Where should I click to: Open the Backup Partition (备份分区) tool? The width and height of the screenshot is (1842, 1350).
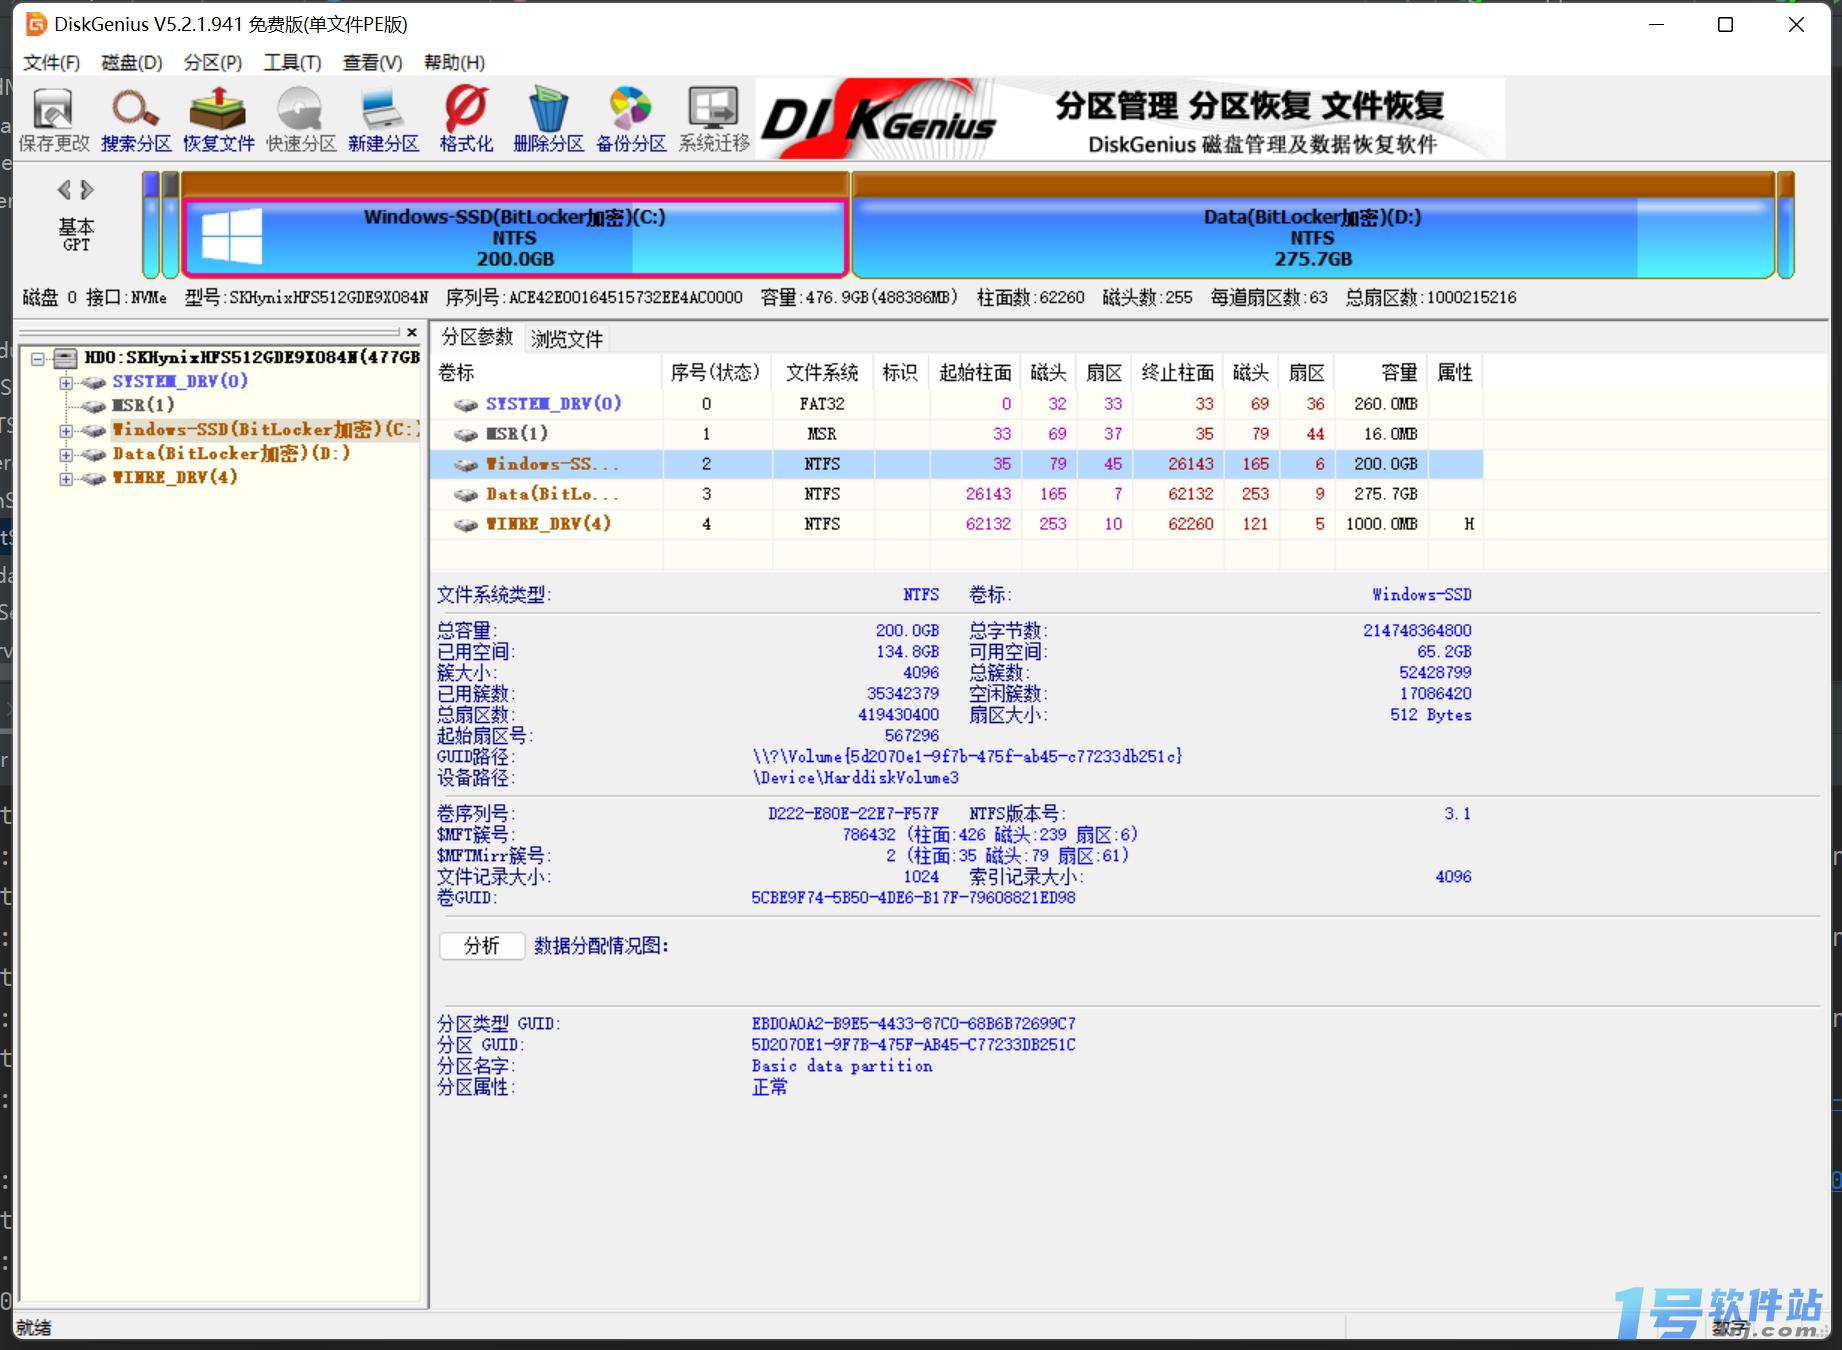(x=631, y=120)
